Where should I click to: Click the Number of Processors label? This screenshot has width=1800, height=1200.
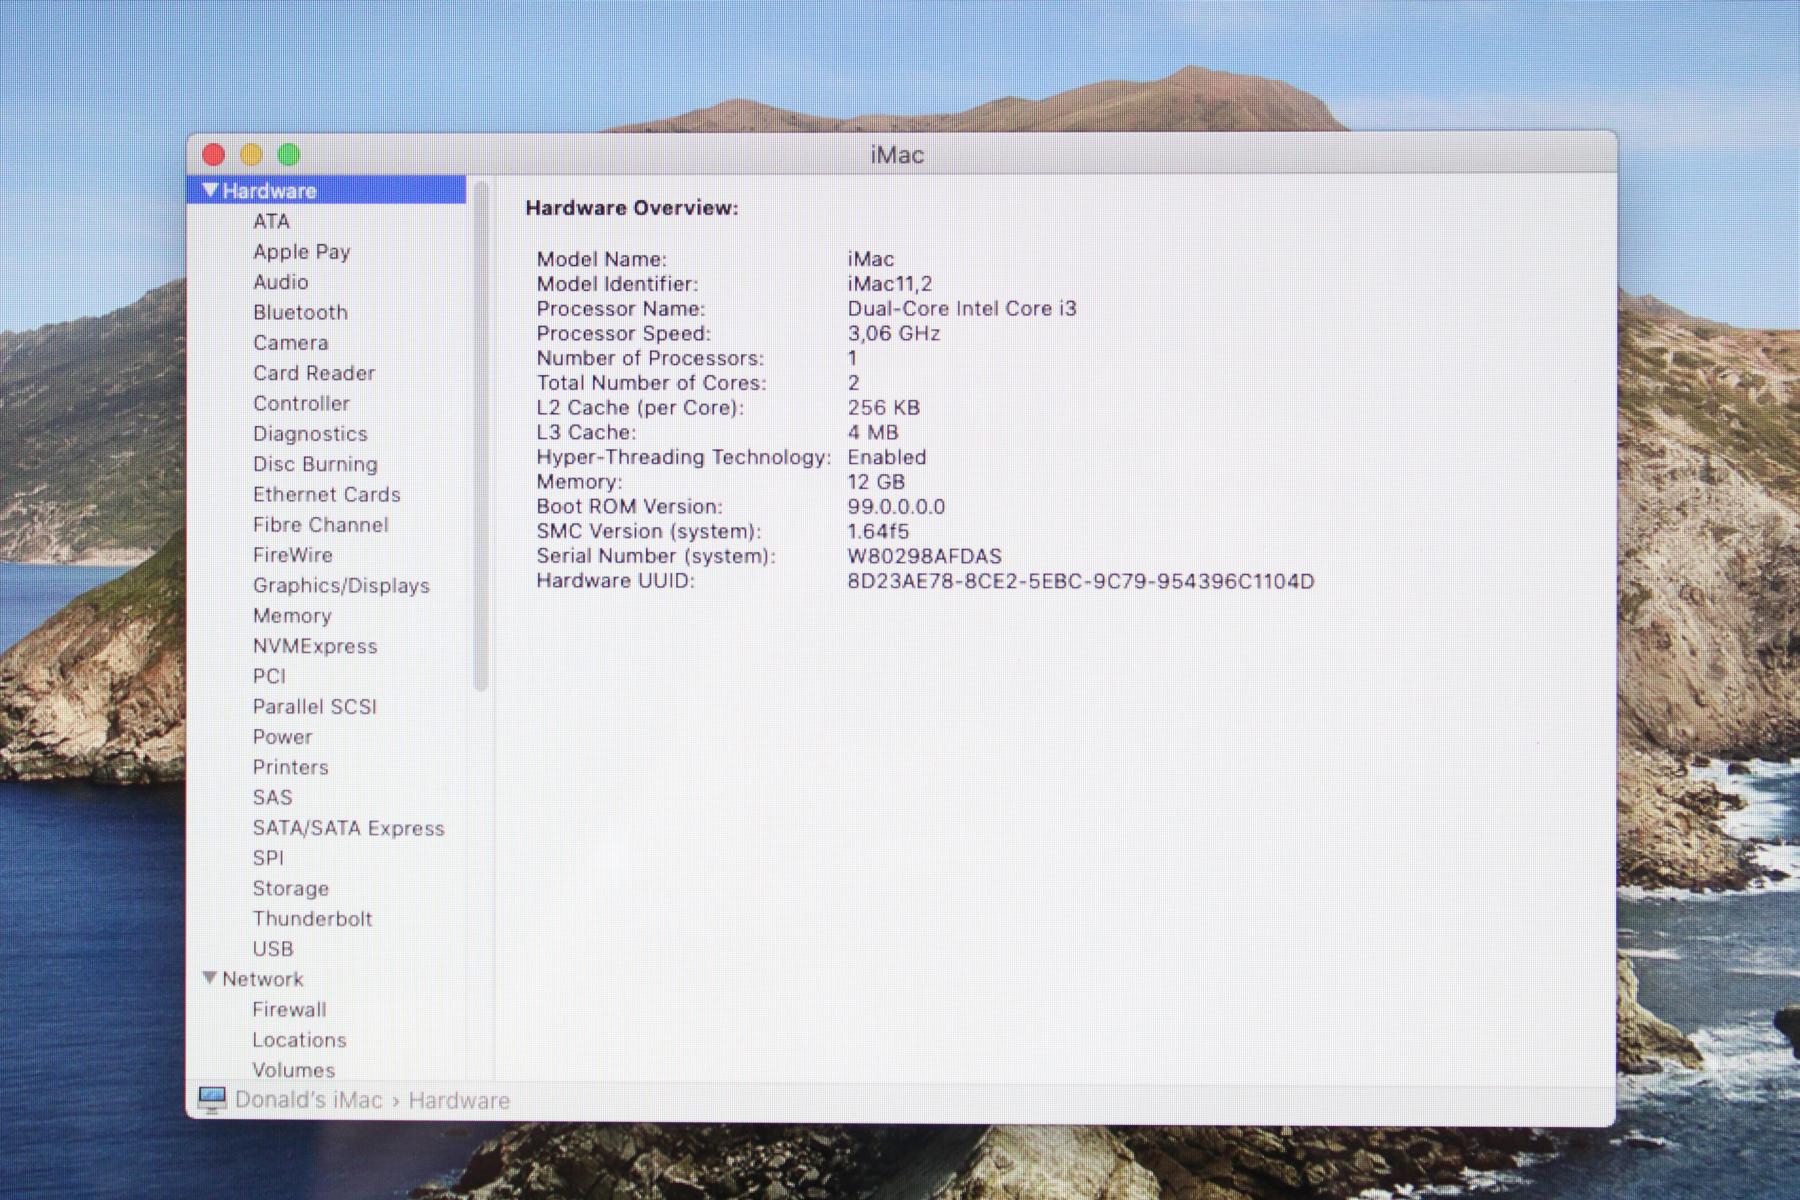(650, 358)
